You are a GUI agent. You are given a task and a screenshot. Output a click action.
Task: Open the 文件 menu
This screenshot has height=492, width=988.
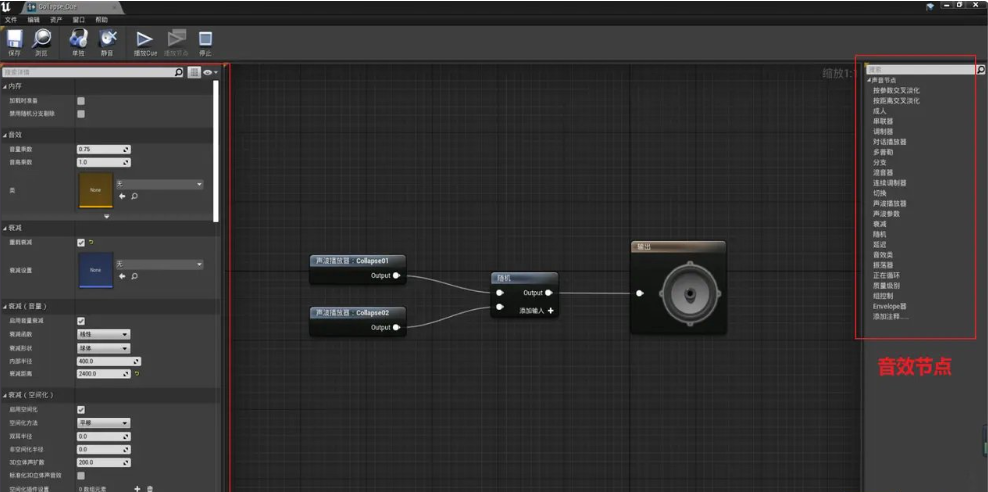(x=11, y=20)
